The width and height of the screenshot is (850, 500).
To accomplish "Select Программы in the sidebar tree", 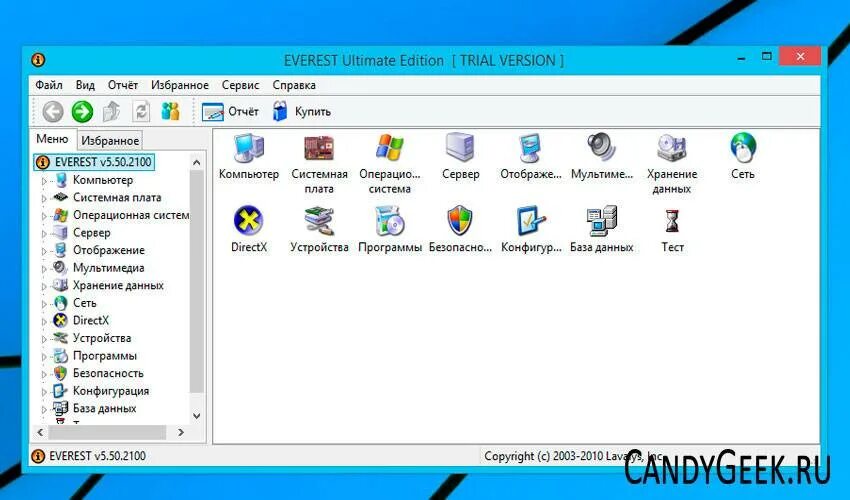I will (105, 356).
